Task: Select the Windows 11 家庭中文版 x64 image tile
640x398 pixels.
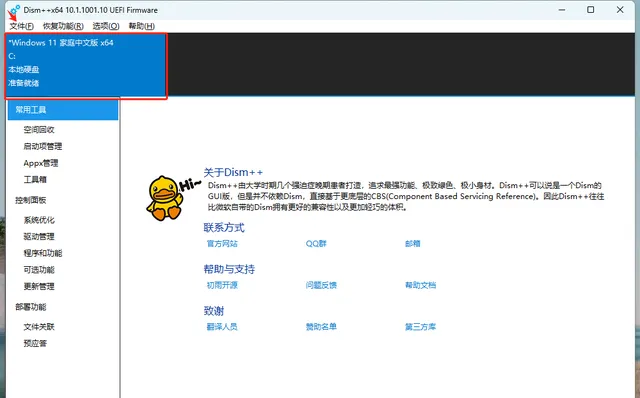Action: click(86, 66)
